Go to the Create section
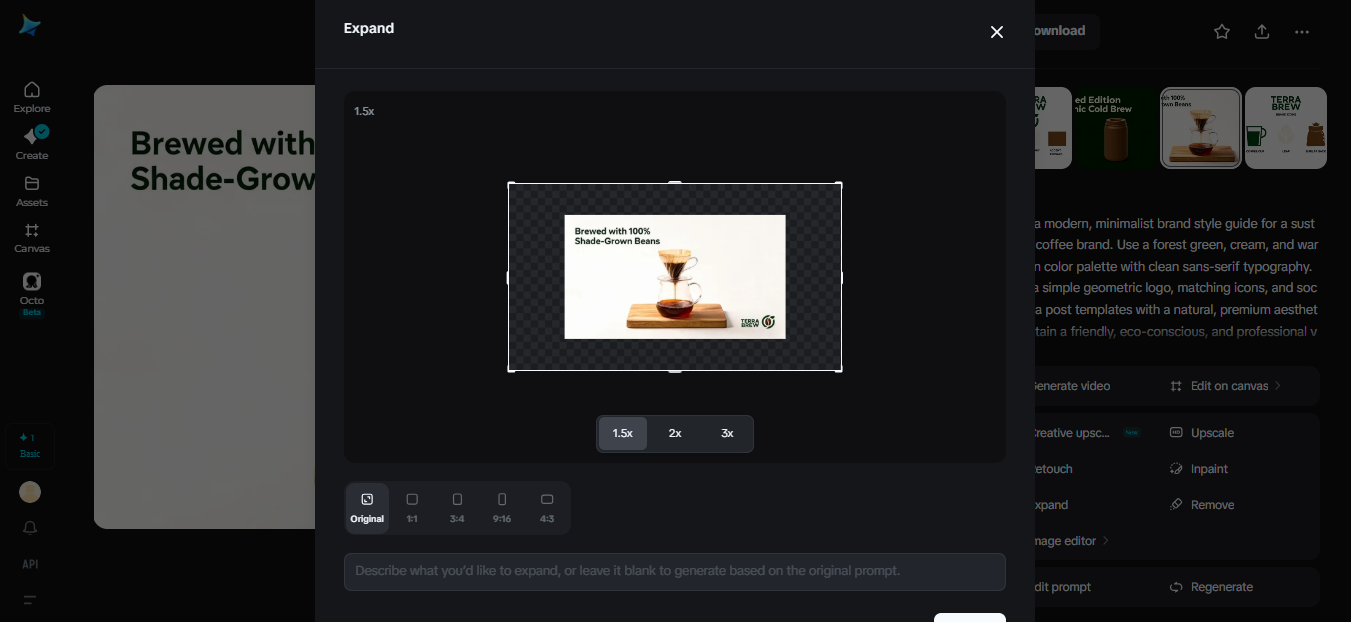The width and height of the screenshot is (1351, 622). (32, 143)
